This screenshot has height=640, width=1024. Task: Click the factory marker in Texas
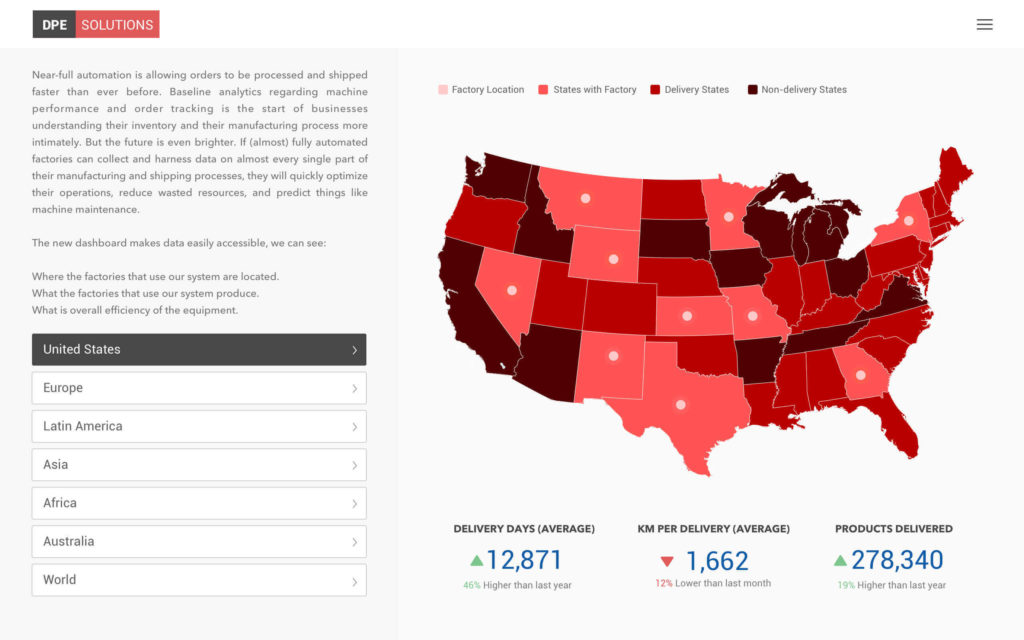(681, 405)
